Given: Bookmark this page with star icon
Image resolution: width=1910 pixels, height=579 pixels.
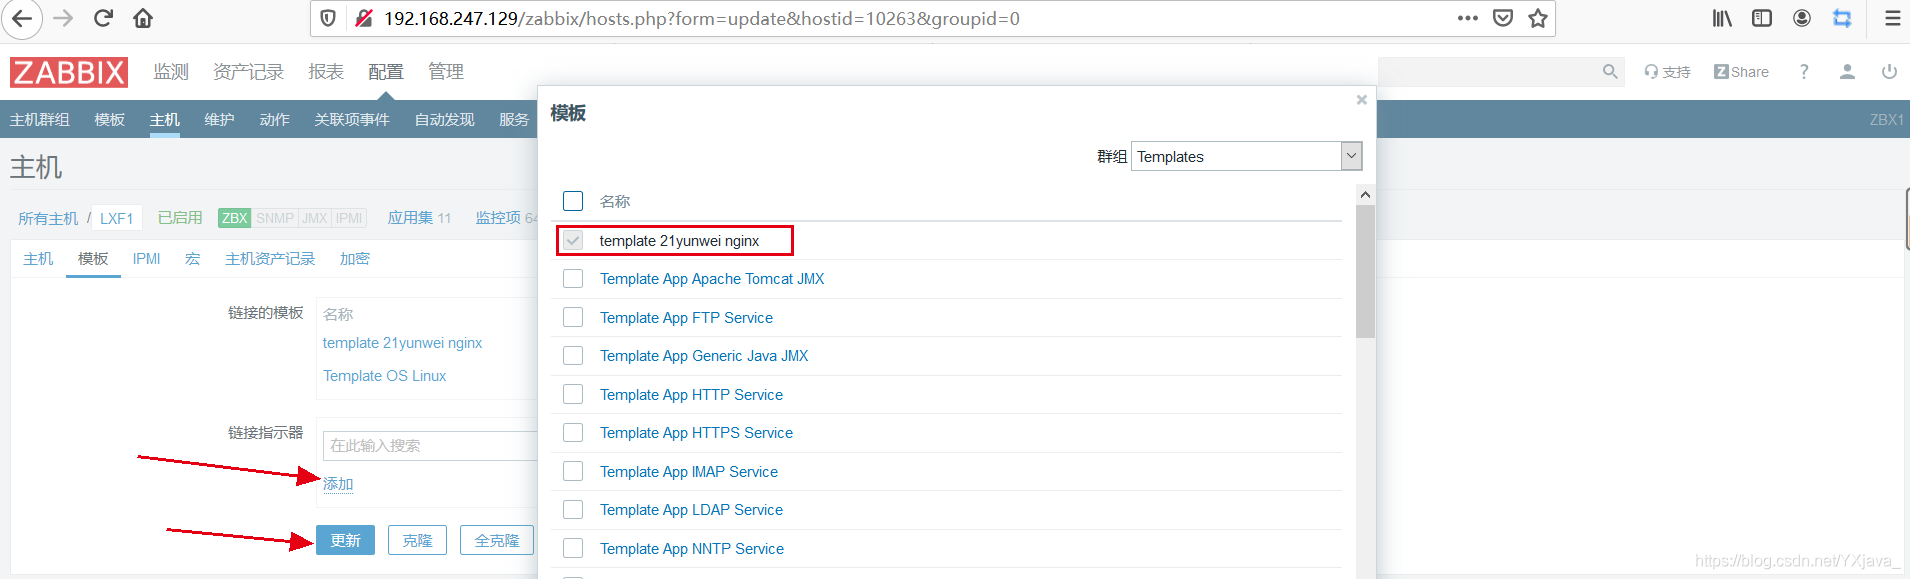Looking at the screenshot, I should coord(1538,18).
